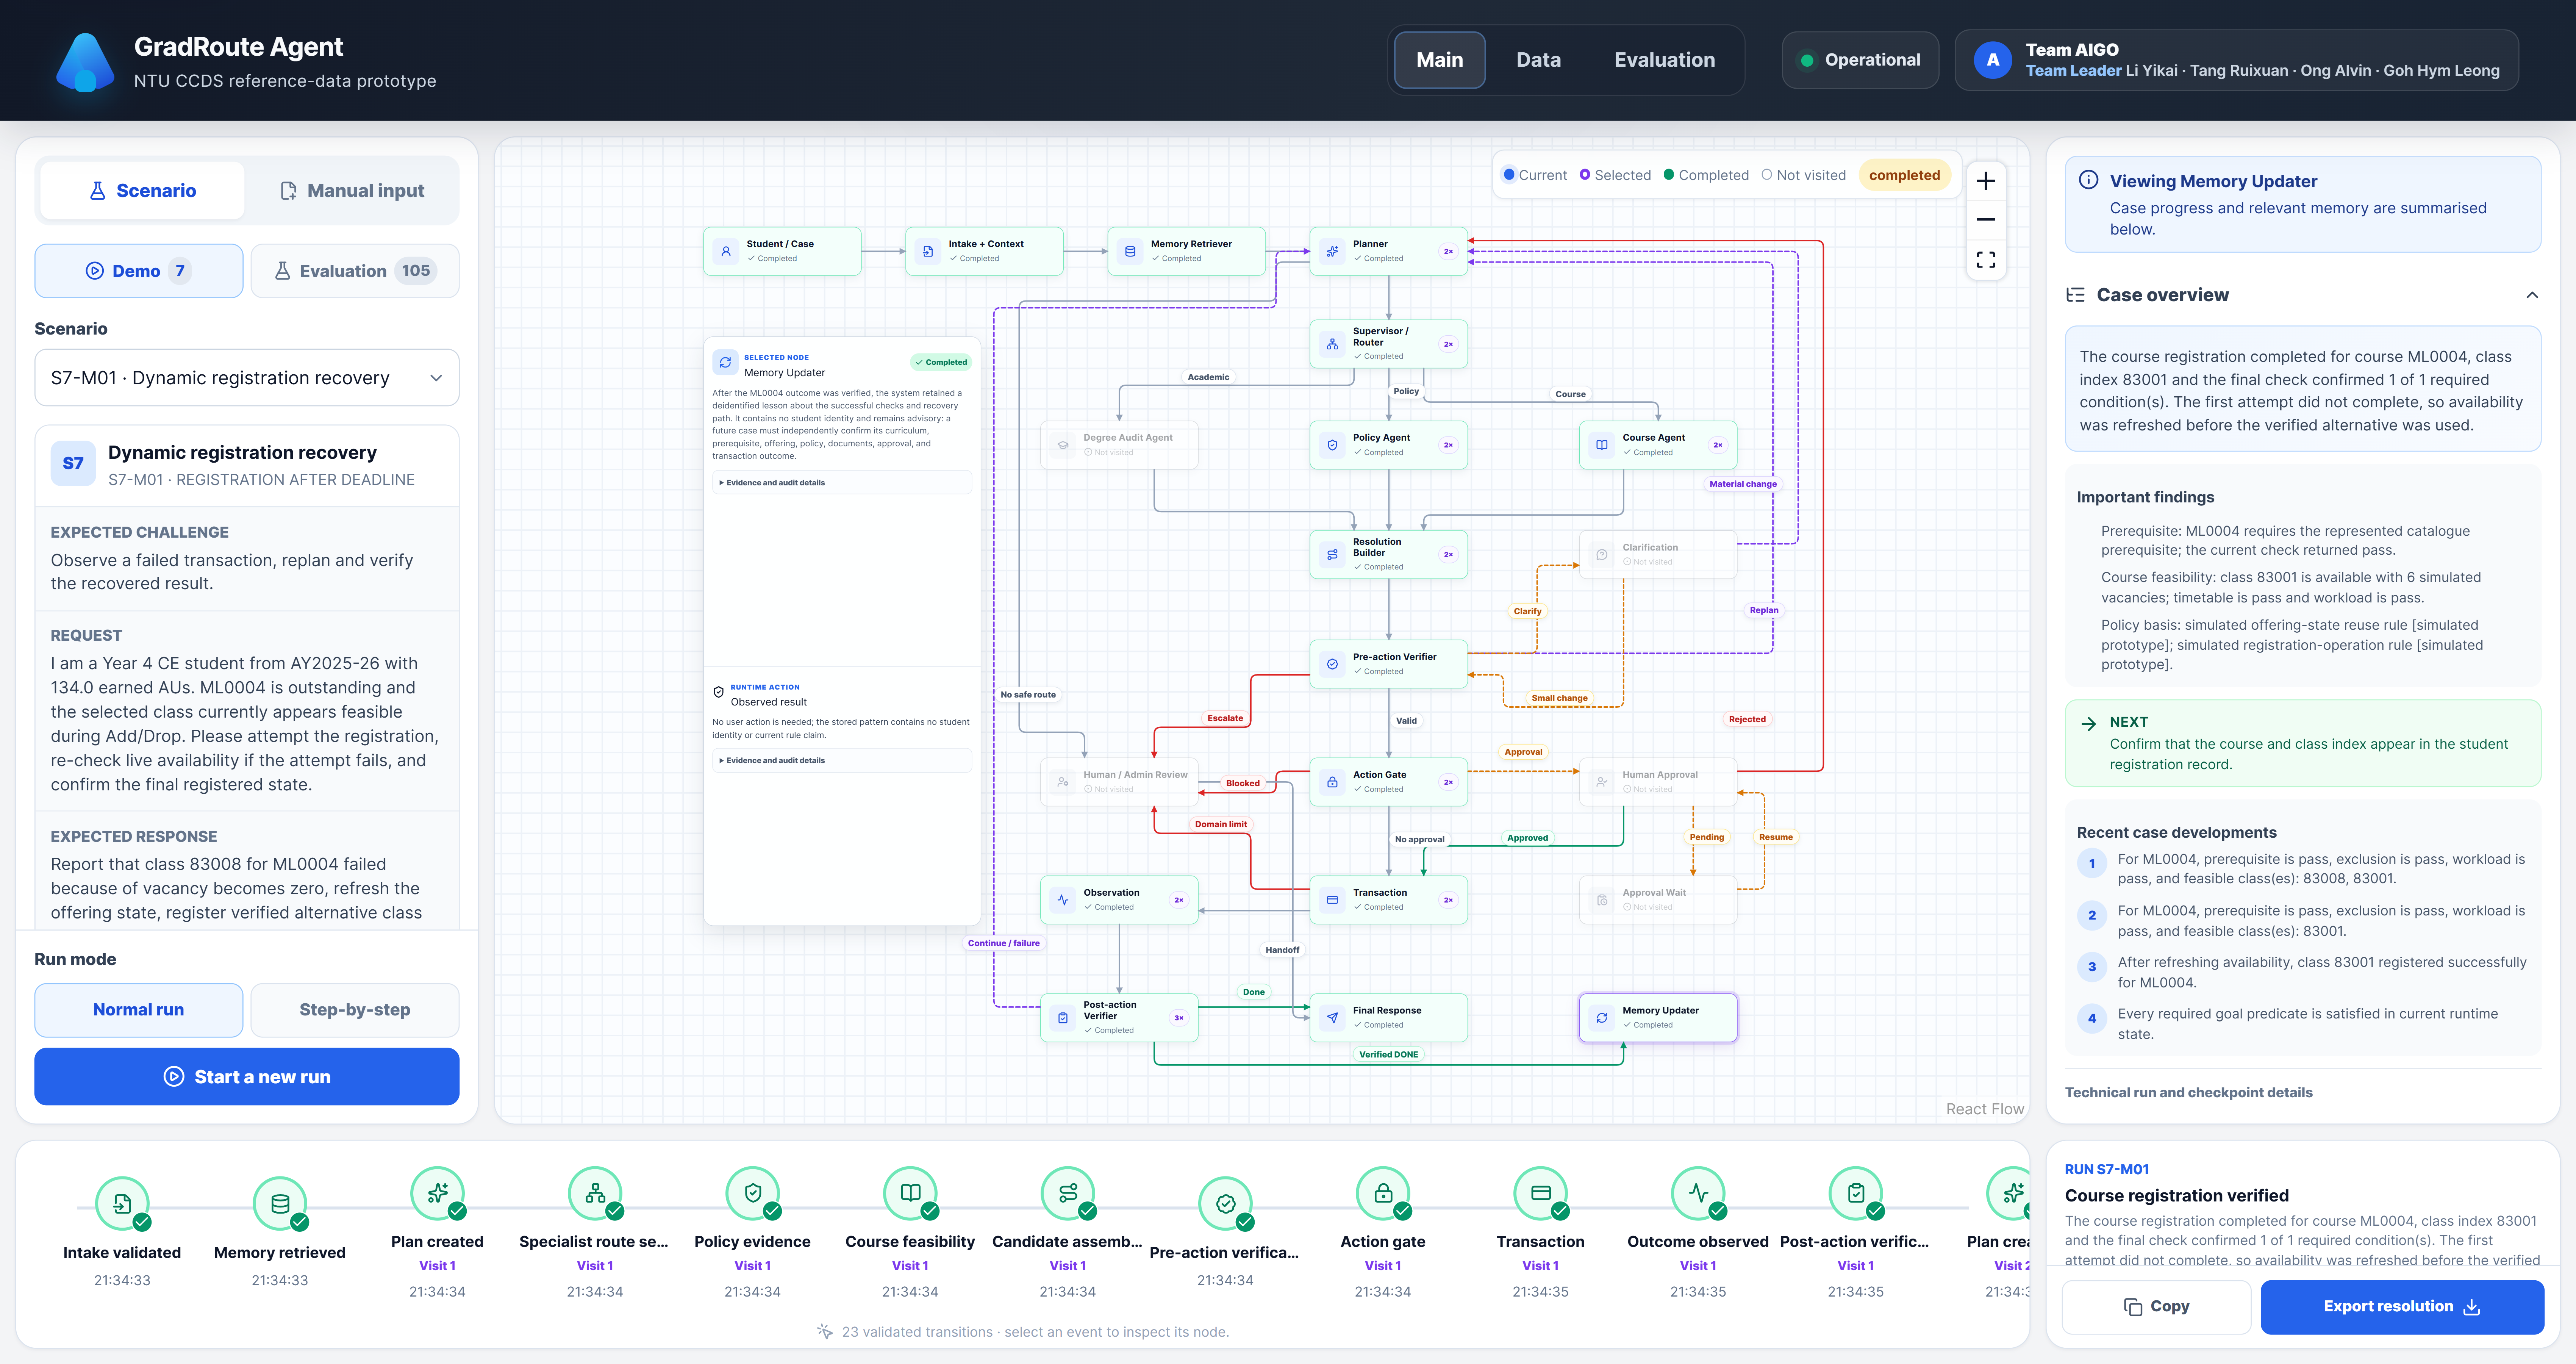Open the Evaluation navigation tab

(1664, 60)
